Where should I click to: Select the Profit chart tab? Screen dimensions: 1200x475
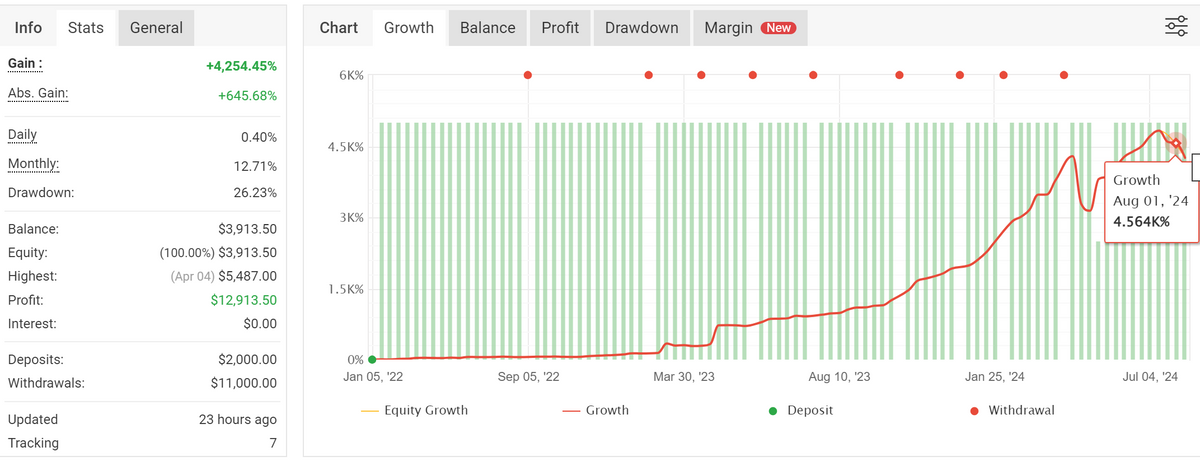(560, 28)
